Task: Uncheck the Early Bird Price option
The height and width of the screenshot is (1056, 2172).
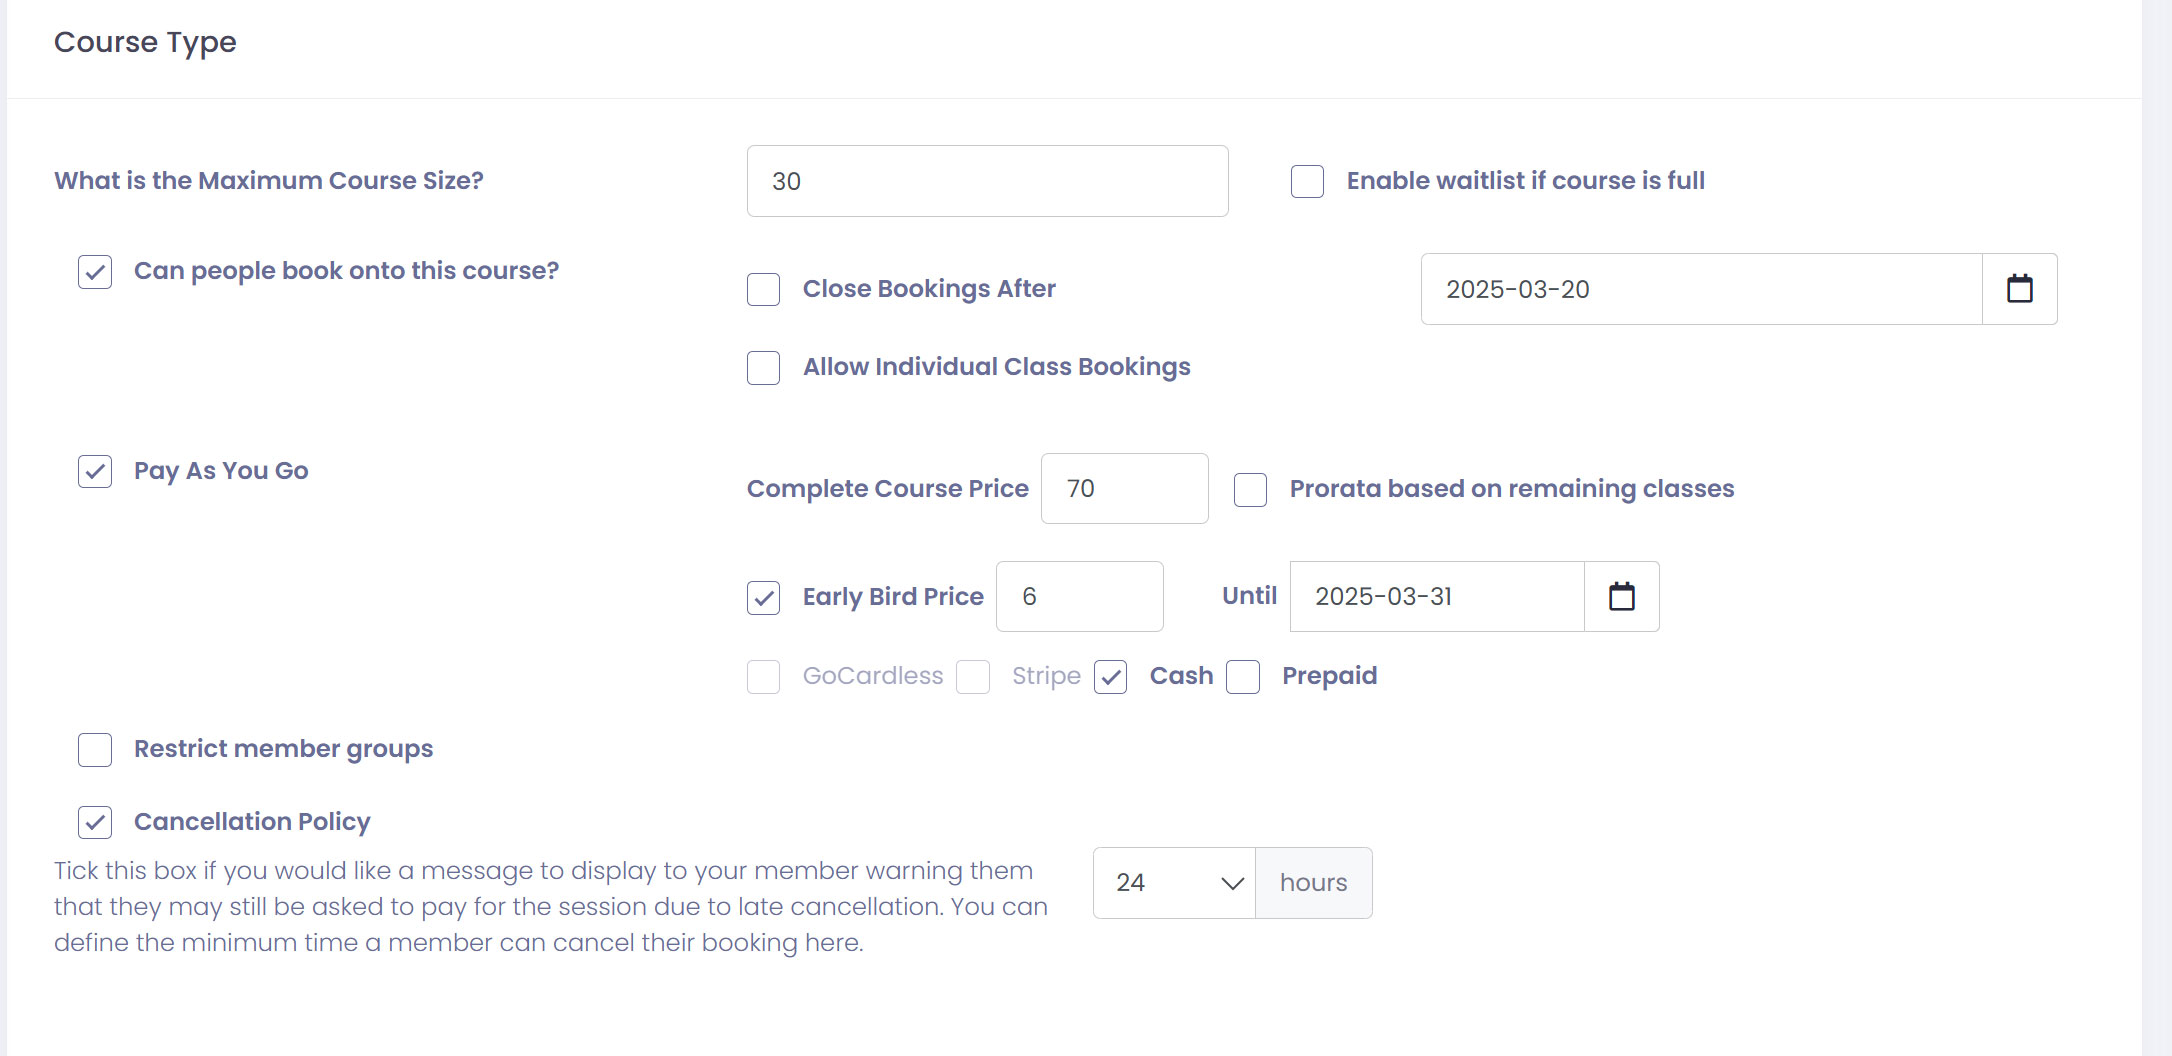Action: pyautogui.click(x=763, y=598)
